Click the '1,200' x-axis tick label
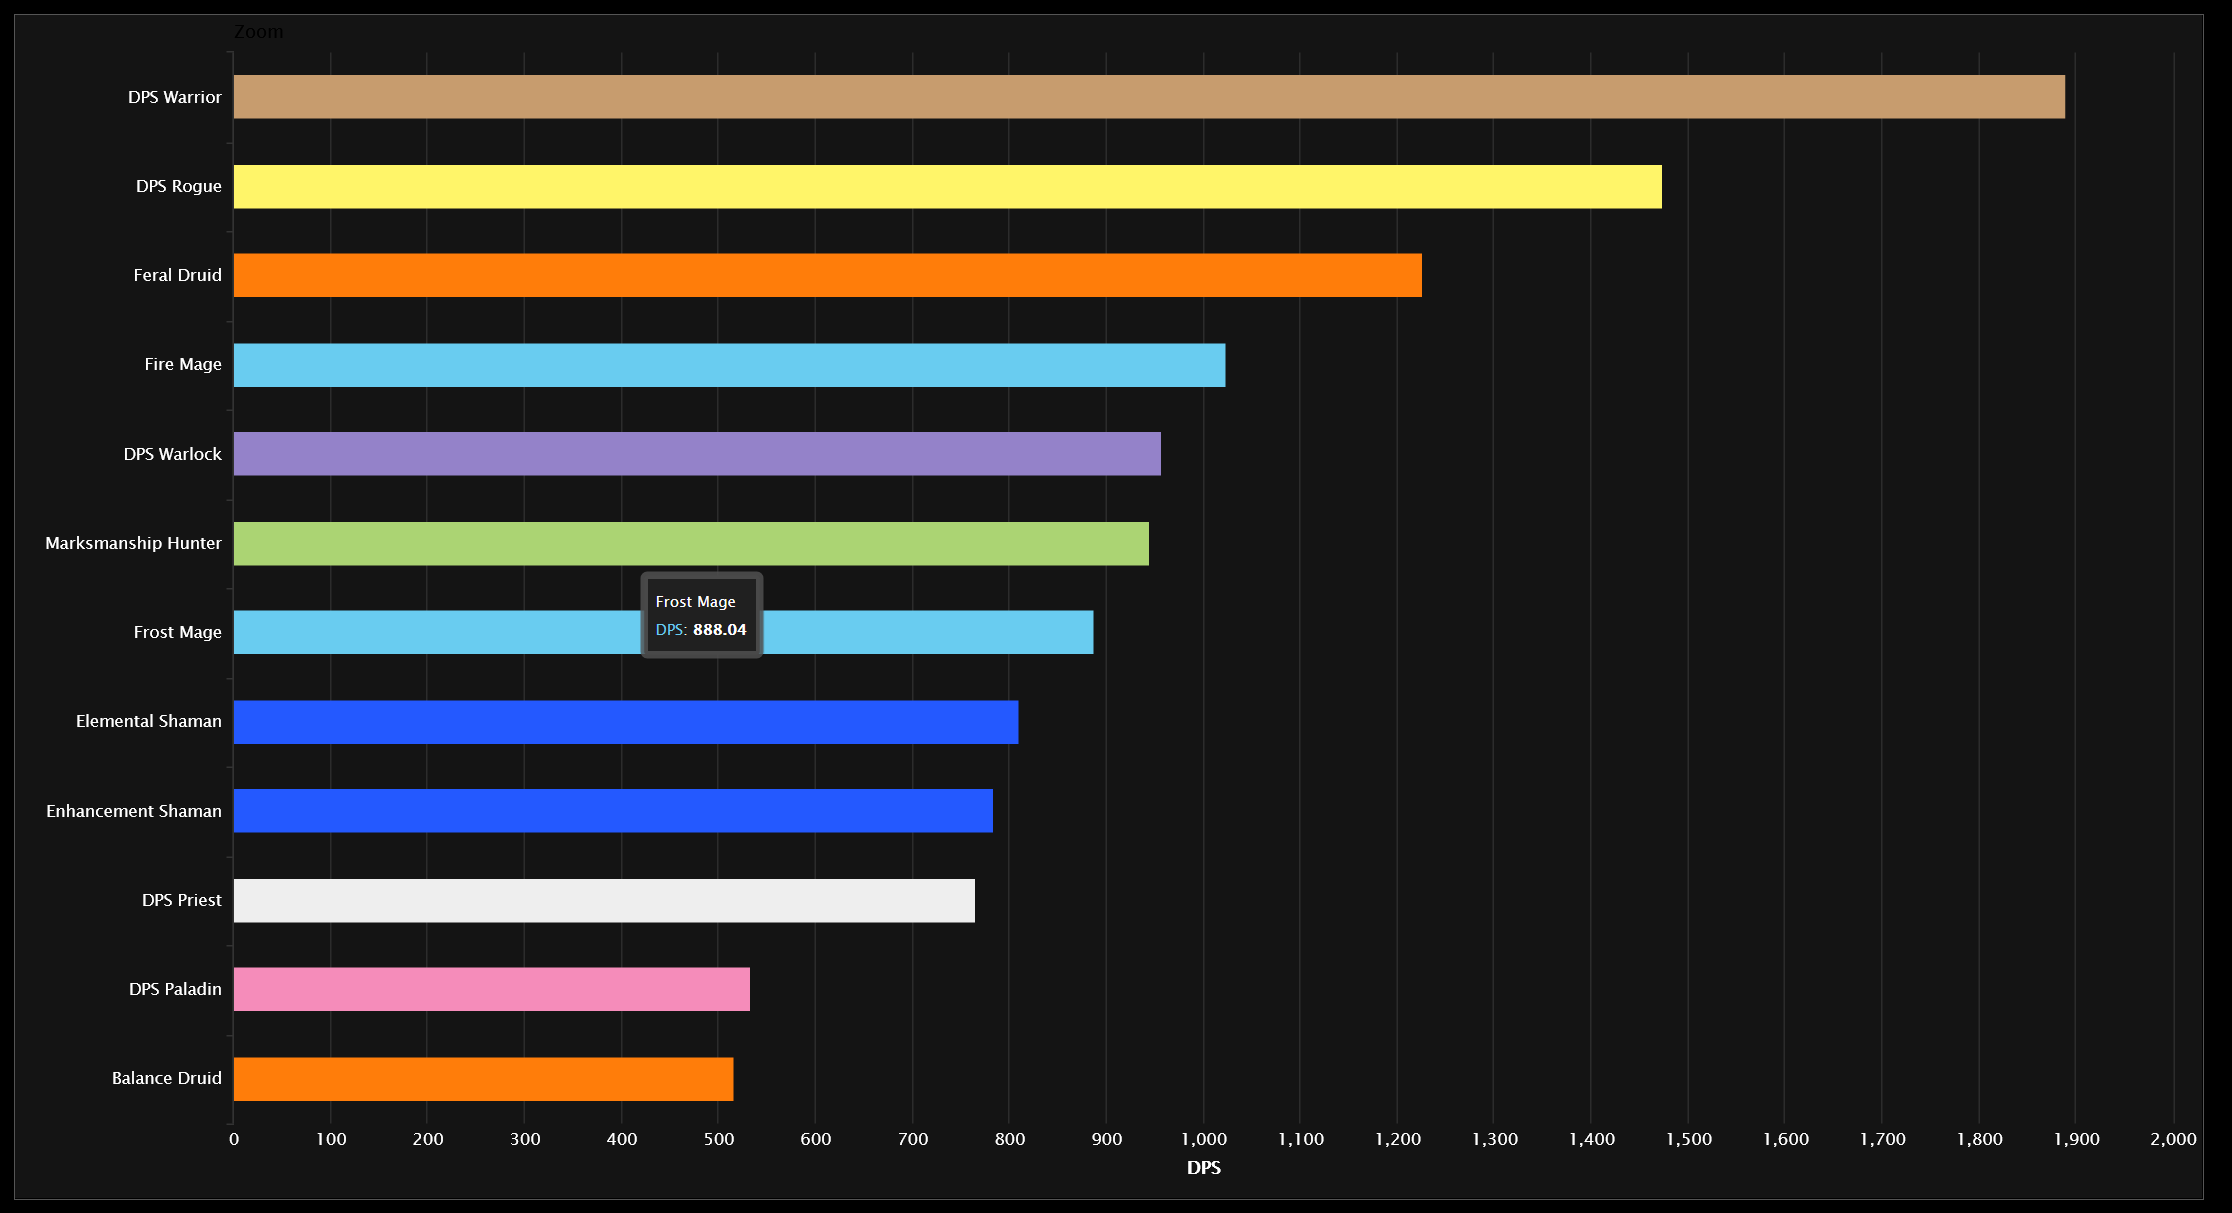The width and height of the screenshot is (2232, 1213). point(1398,1139)
